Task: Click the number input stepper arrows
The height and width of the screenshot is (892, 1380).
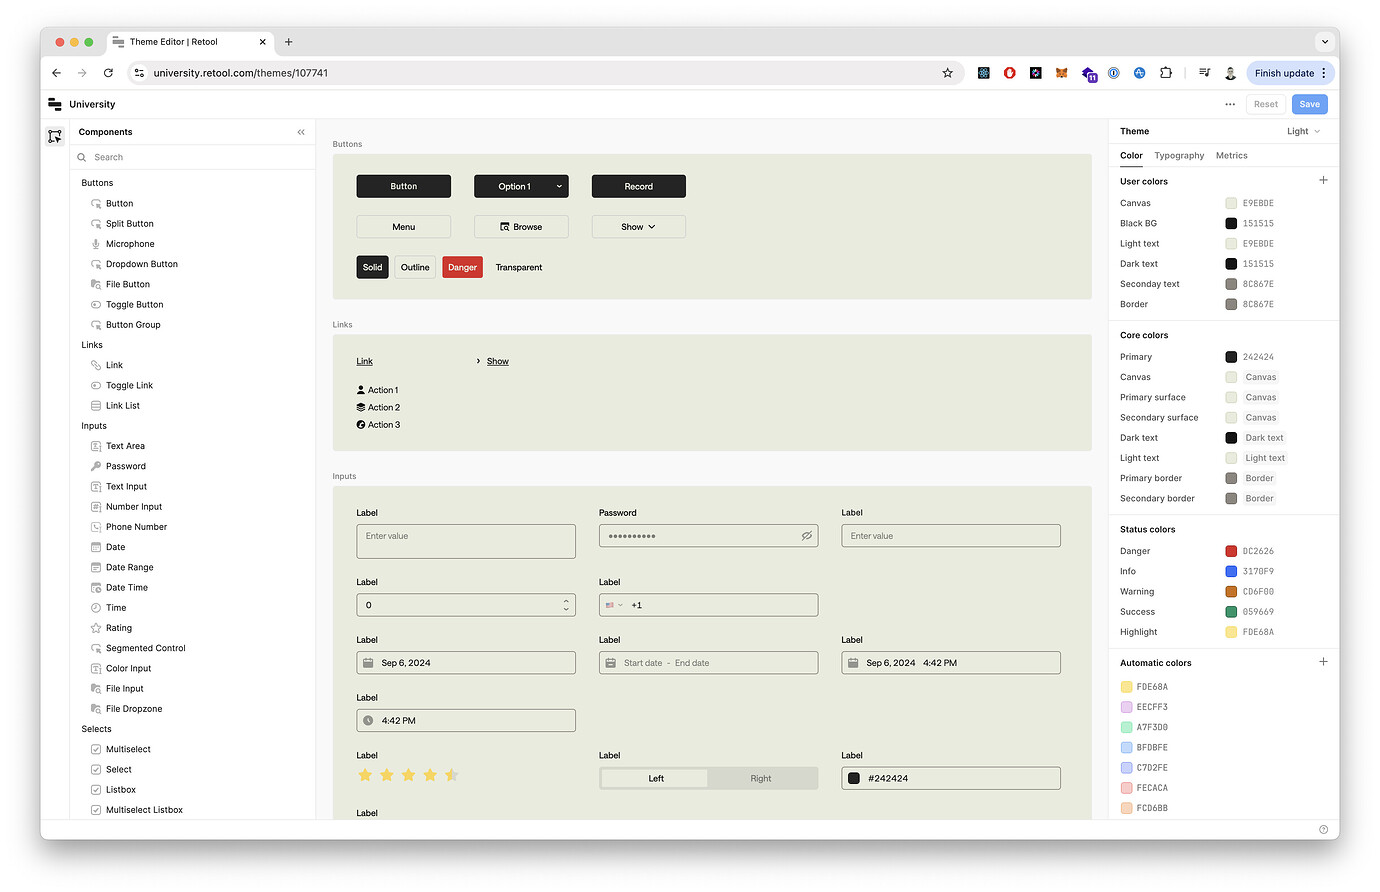Action: (566, 605)
